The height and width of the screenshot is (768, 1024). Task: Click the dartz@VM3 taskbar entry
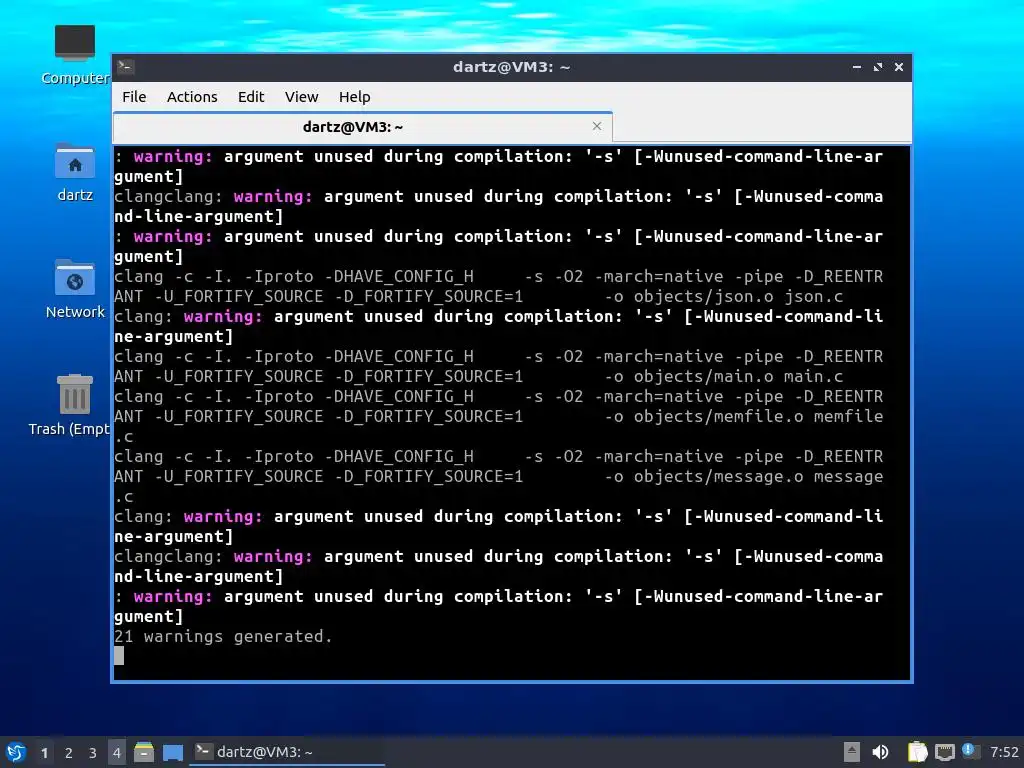pyautogui.click(x=287, y=752)
